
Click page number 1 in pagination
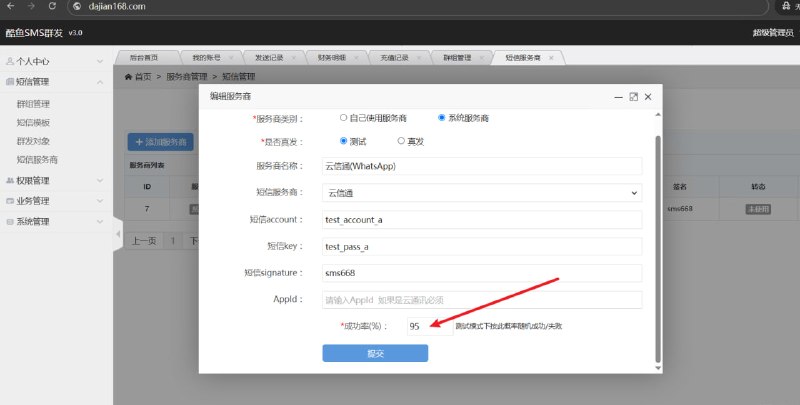pos(173,241)
